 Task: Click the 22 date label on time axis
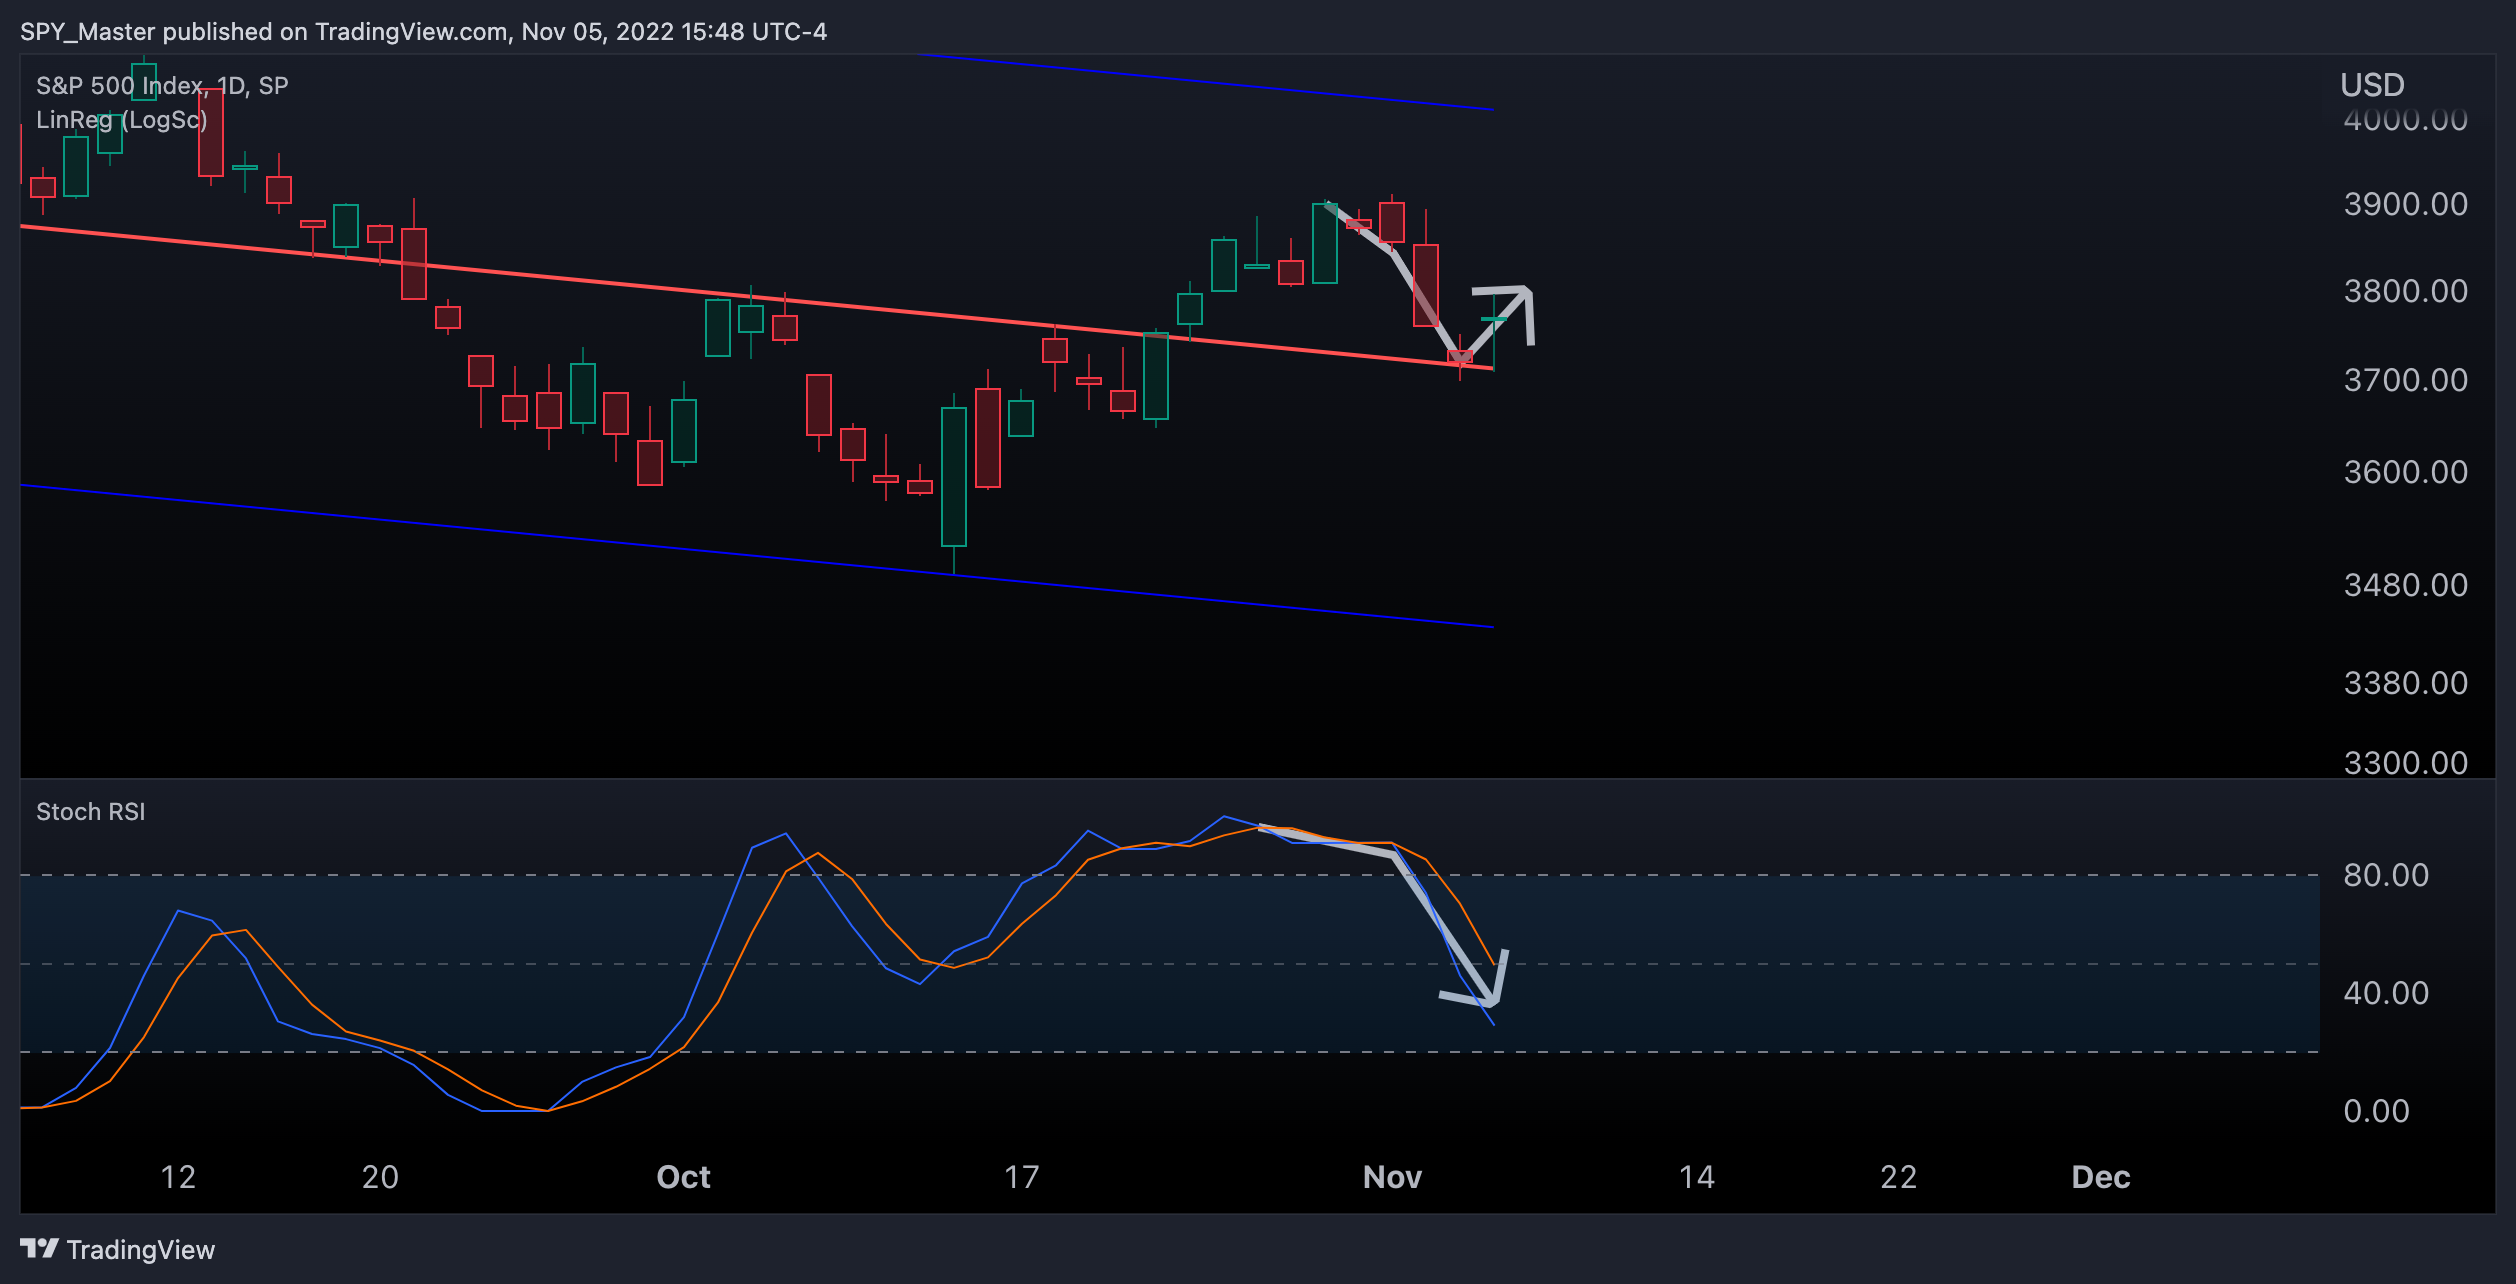click(1899, 1177)
